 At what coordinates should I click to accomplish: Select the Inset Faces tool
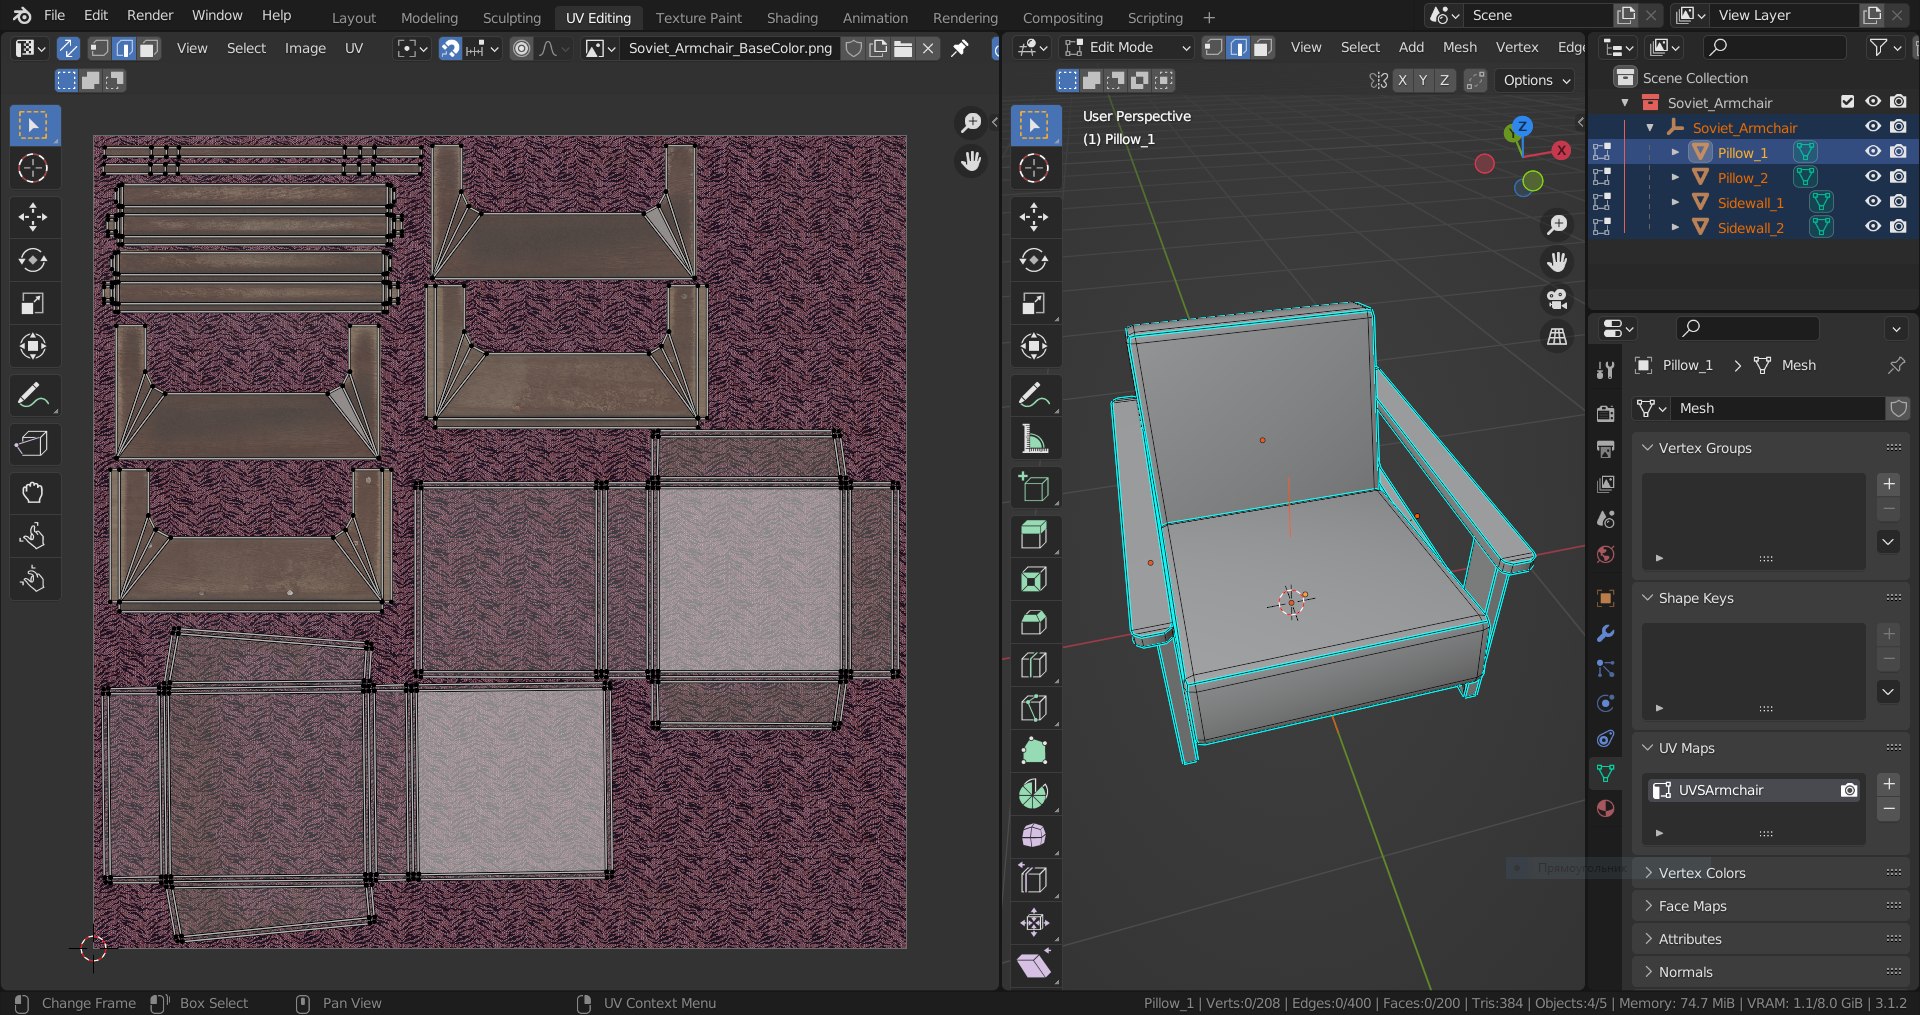(x=1034, y=579)
